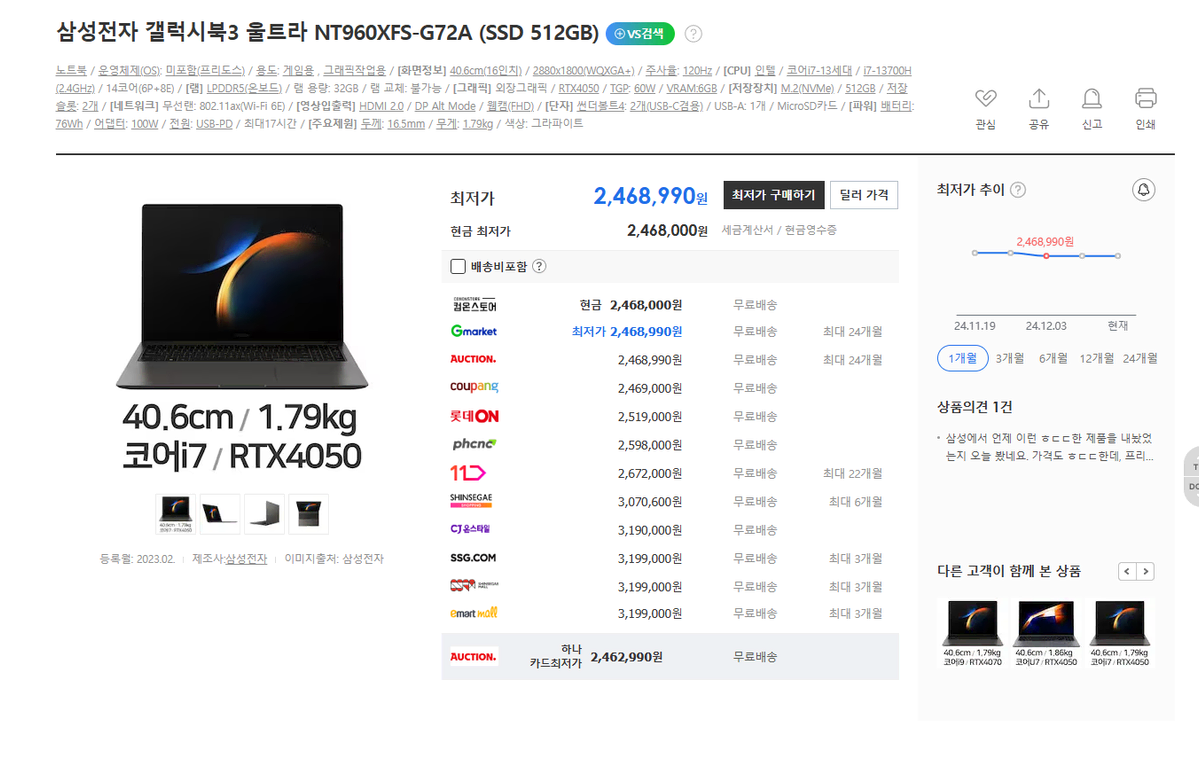Click the 세금계산서 / 현금영수증 text

(779, 230)
